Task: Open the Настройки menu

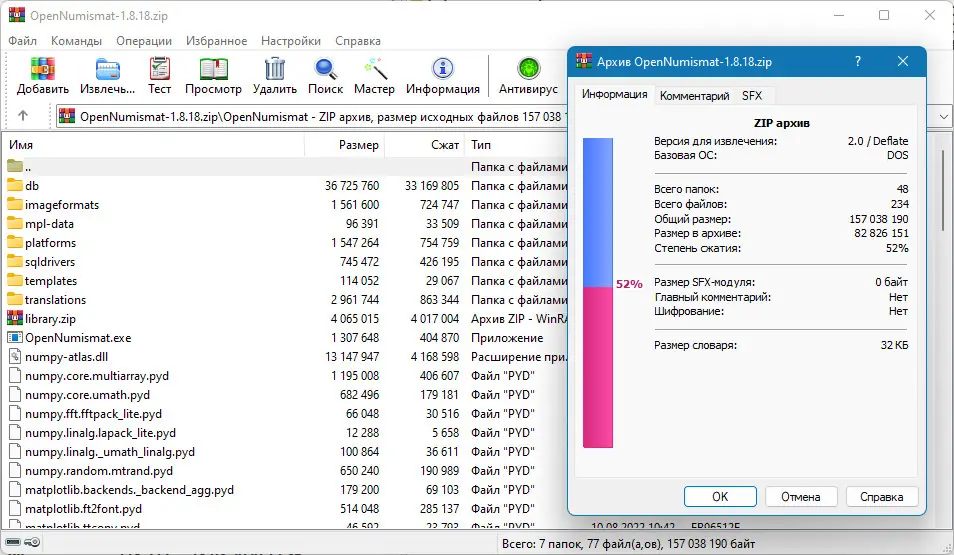Action: (x=291, y=41)
